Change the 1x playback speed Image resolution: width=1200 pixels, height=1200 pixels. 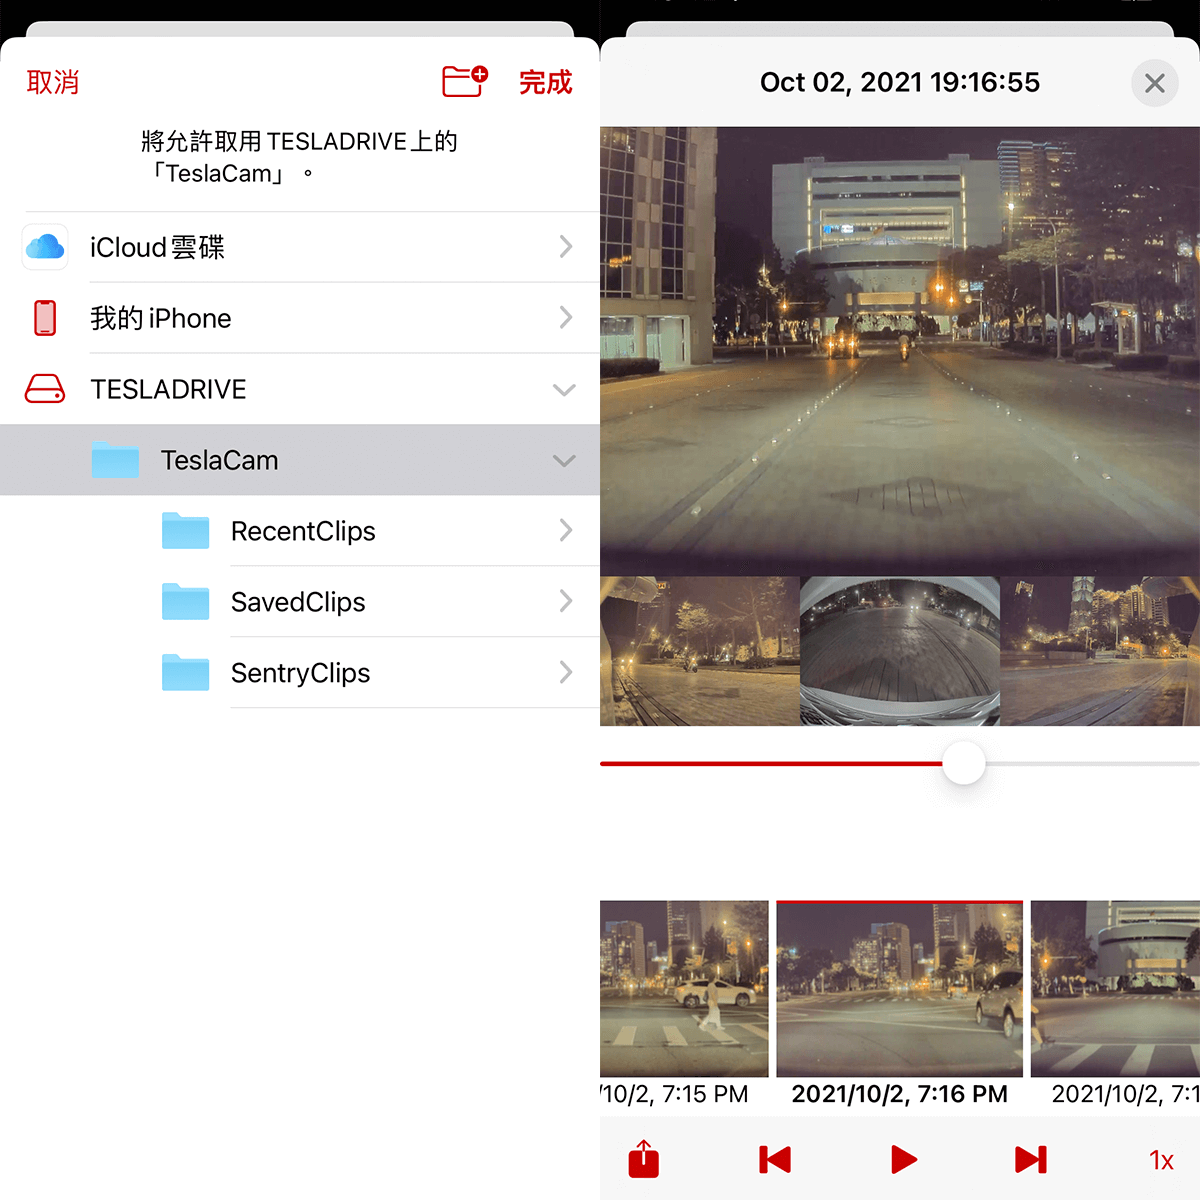[x=1161, y=1160]
